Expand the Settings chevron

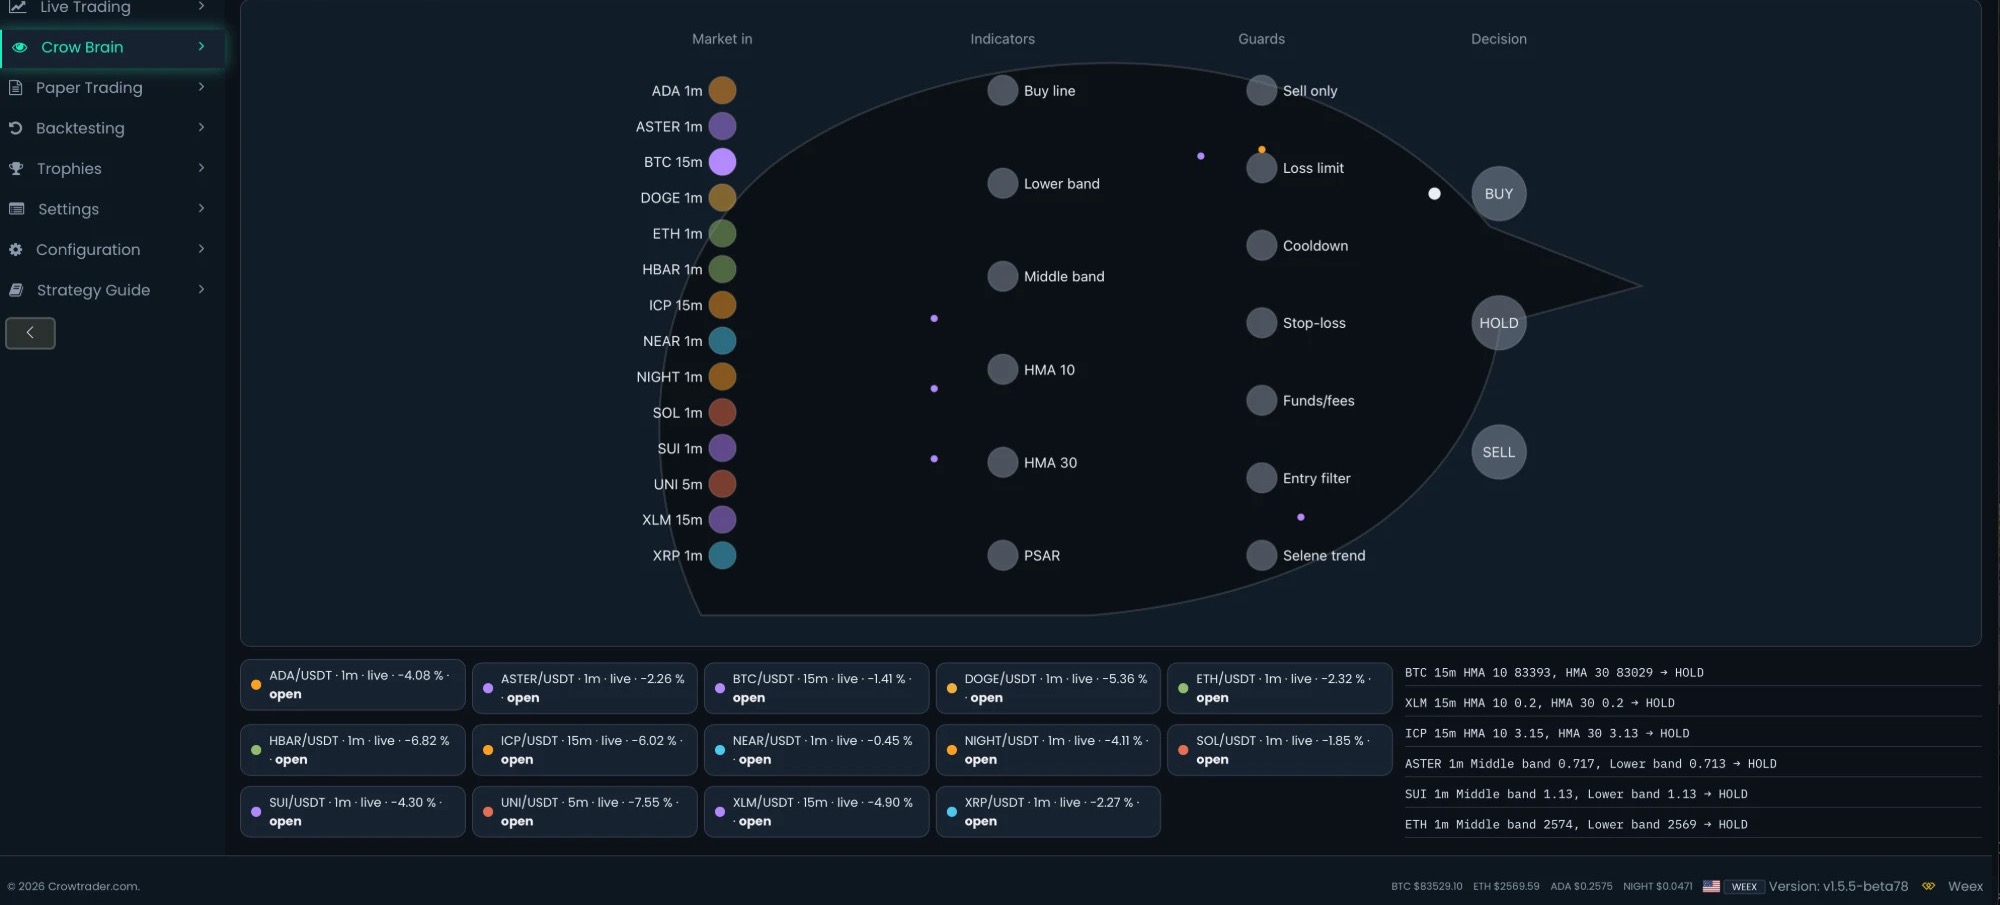[x=201, y=209]
